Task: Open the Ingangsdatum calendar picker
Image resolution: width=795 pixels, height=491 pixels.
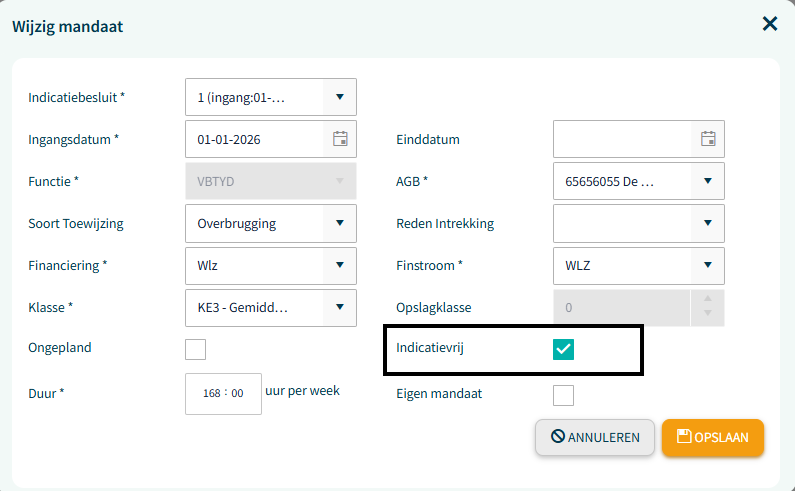Action: point(340,139)
